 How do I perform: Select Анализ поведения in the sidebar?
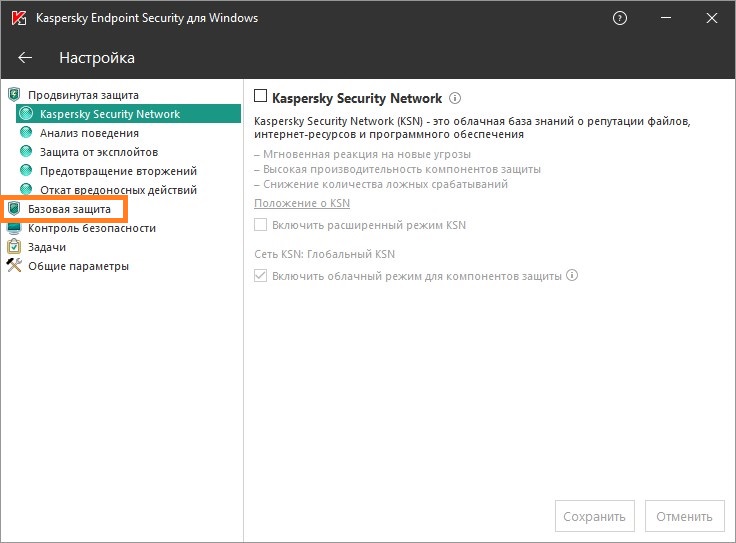[x=89, y=133]
